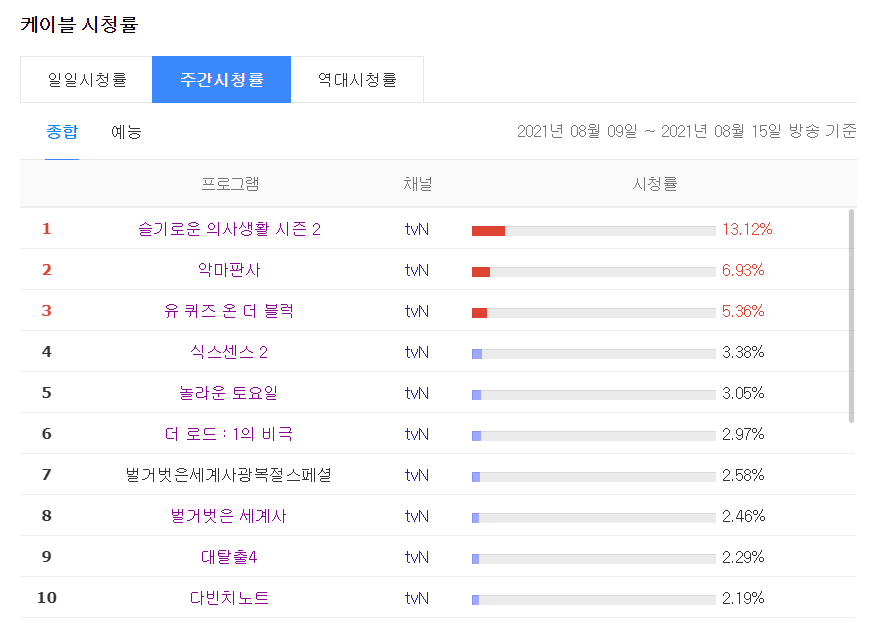Click the 5.36% rating bar
883x623 pixels.
594,313
